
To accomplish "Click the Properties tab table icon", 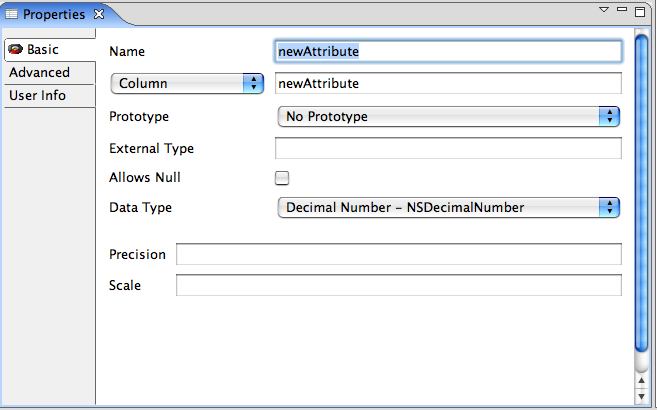I will [x=12, y=14].
